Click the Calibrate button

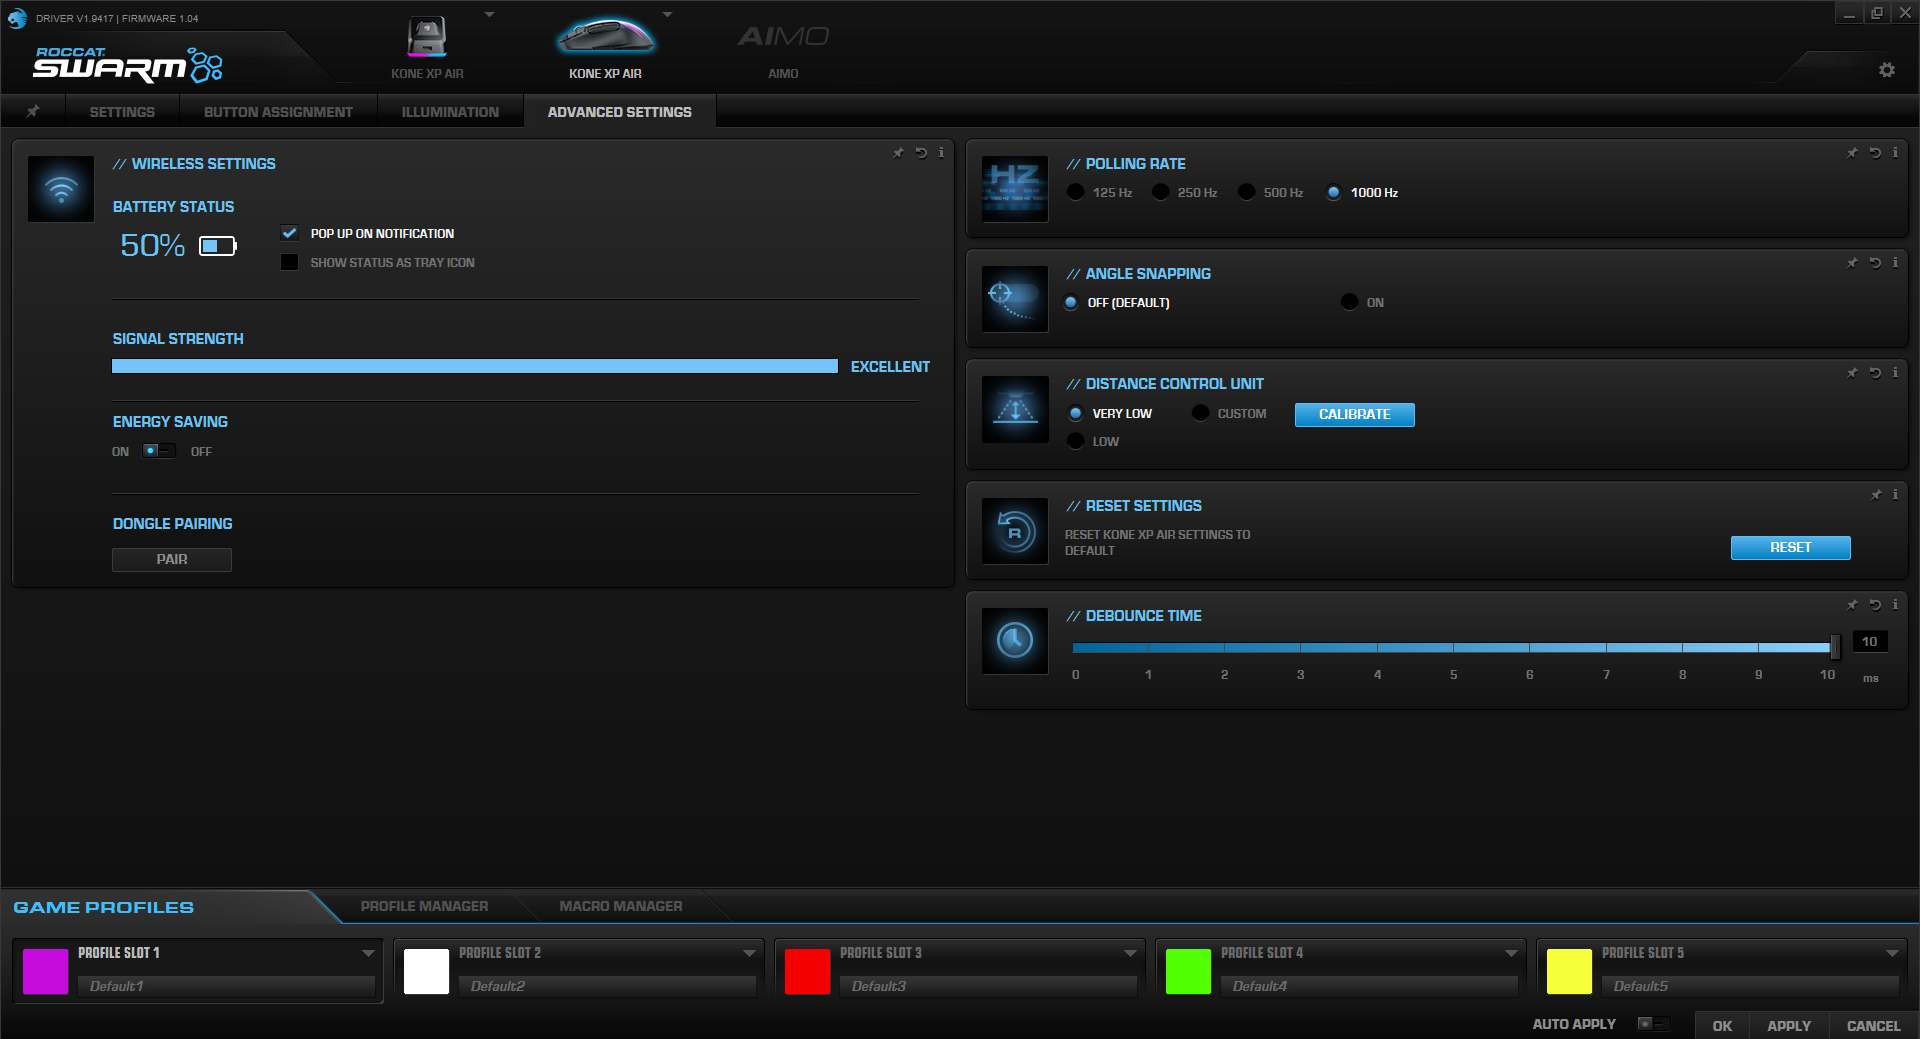[1354, 414]
